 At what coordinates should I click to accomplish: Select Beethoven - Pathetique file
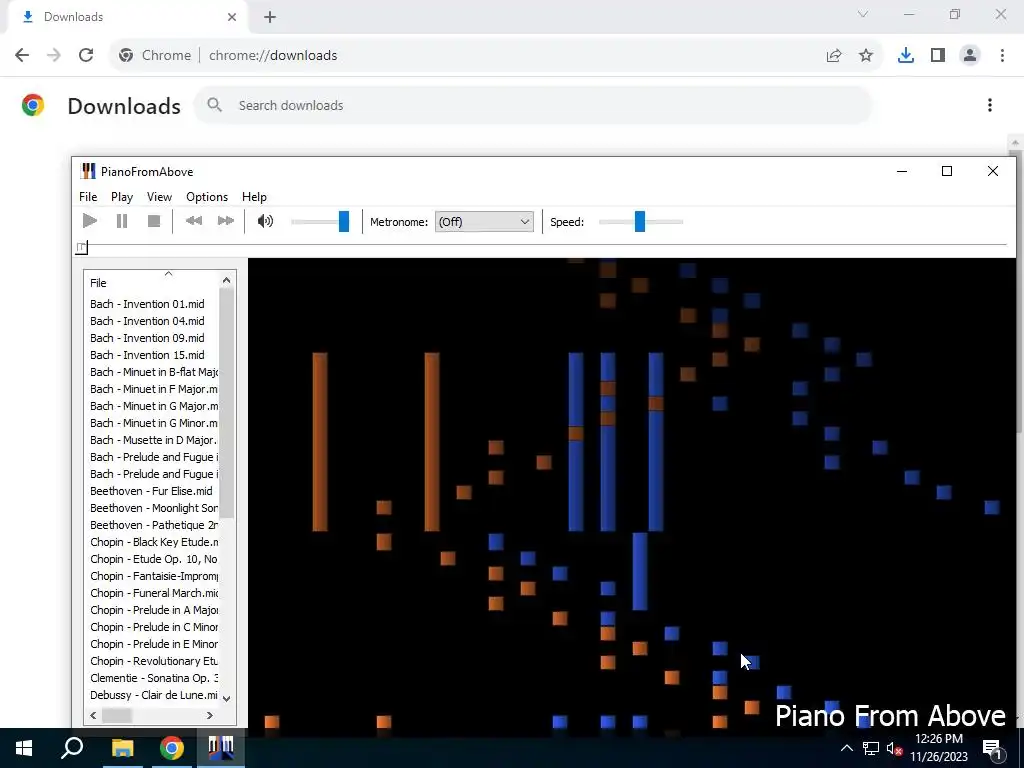click(152, 524)
